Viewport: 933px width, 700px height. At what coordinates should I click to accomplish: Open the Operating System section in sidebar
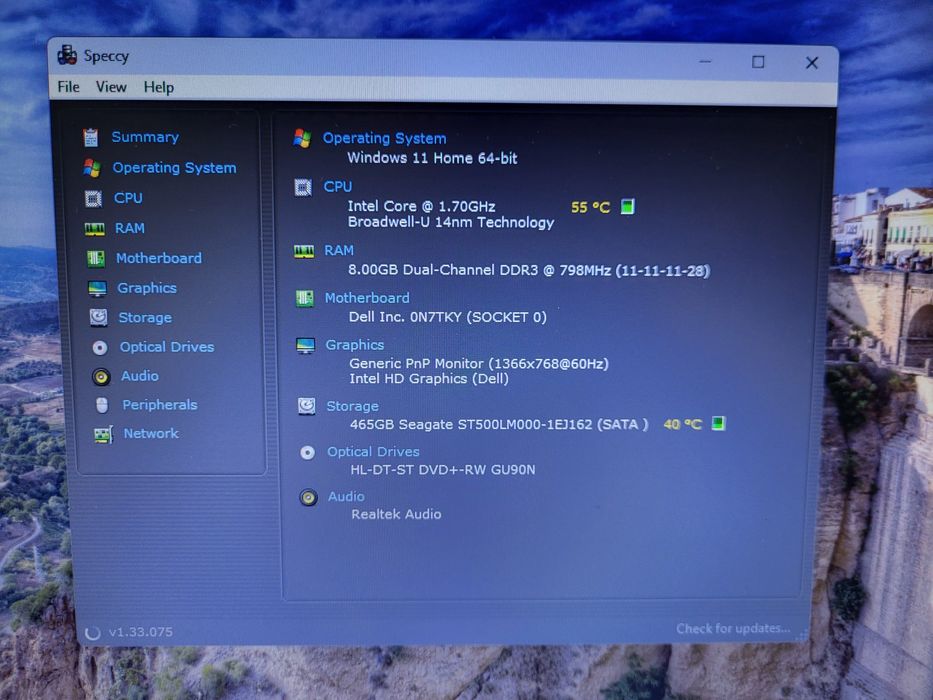(x=174, y=168)
